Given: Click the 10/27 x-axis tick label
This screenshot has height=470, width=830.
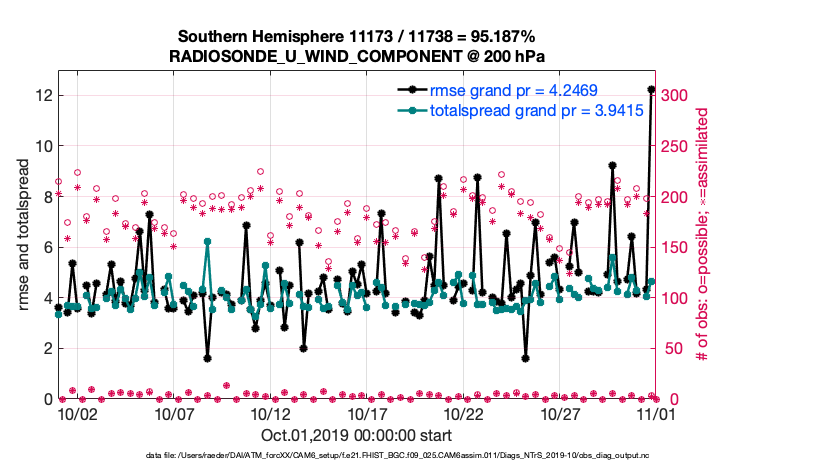Looking at the screenshot, I should point(561,414).
